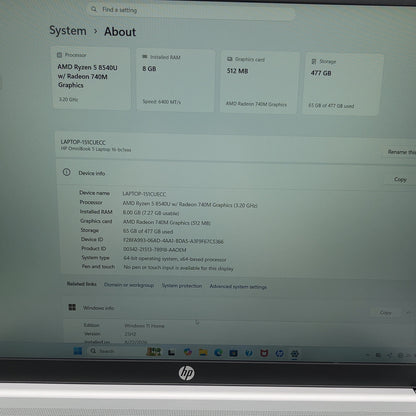The width and height of the screenshot is (416, 416).
Task: Click the 65 GB of 477 GB used row value
Action: pyautogui.click(x=148, y=231)
